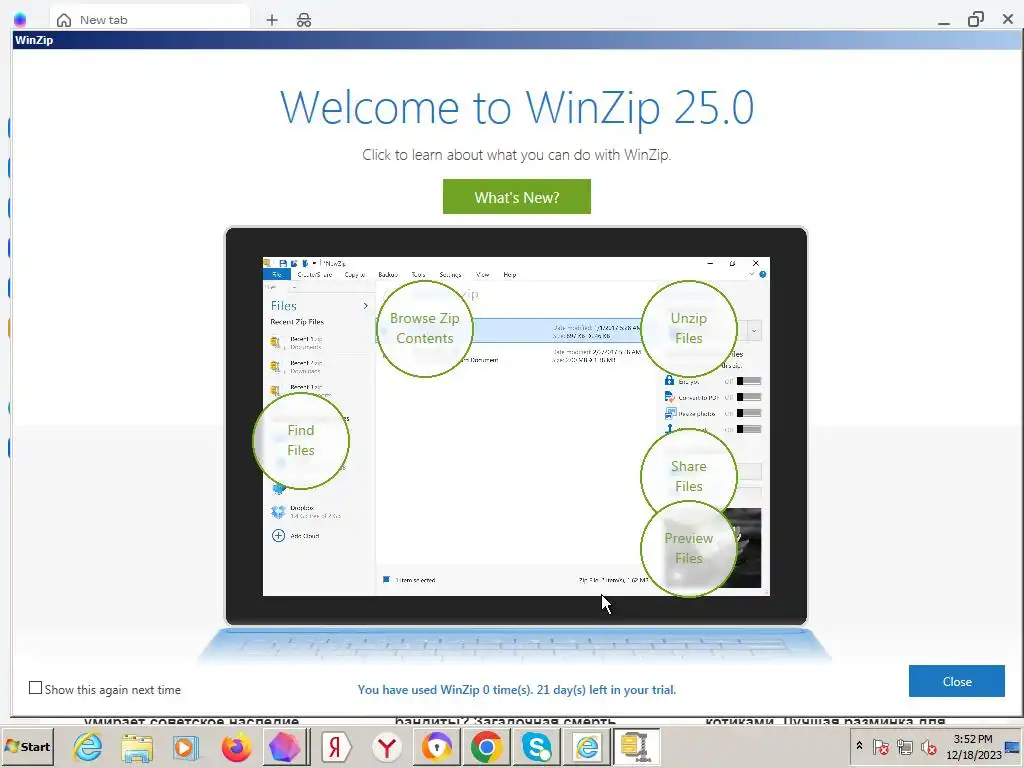This screenshot has height=768, width=1024.
Task: Click the browser logo icon at top-left
Action: click(x=20, y=20)
